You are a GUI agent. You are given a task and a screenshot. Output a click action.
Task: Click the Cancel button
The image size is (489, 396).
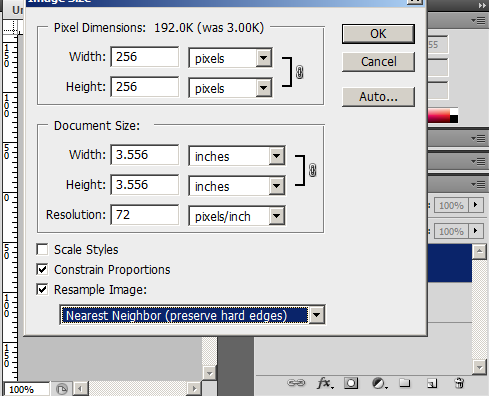tap(378, 62)
